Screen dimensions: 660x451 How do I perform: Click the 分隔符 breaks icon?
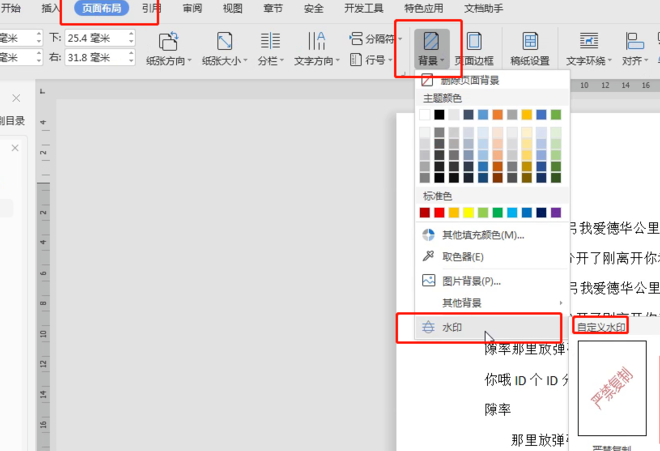coord(356,39)
